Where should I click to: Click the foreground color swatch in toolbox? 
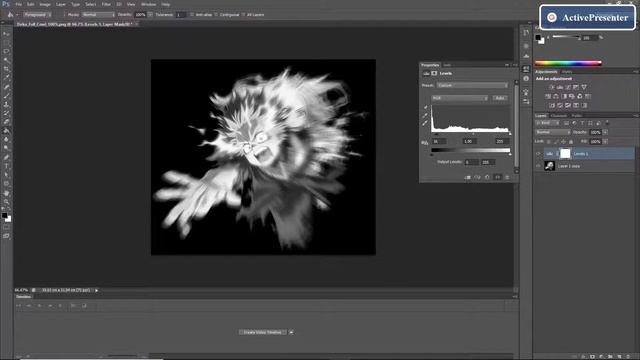click(x=4, y=216)
